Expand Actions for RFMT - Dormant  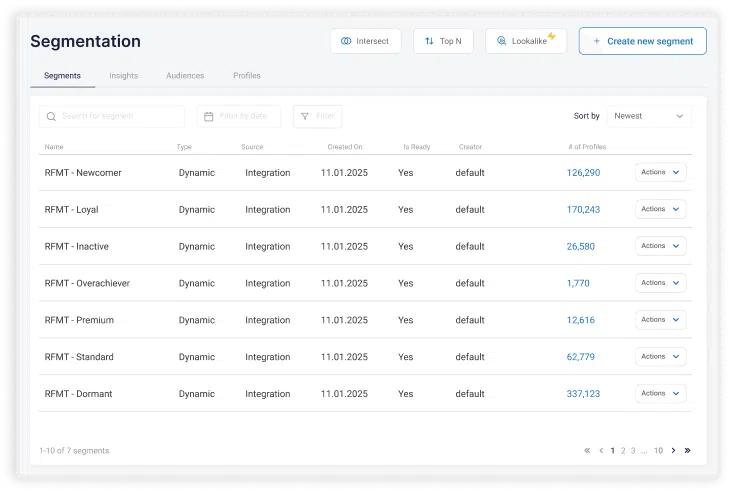pos(660,394)
